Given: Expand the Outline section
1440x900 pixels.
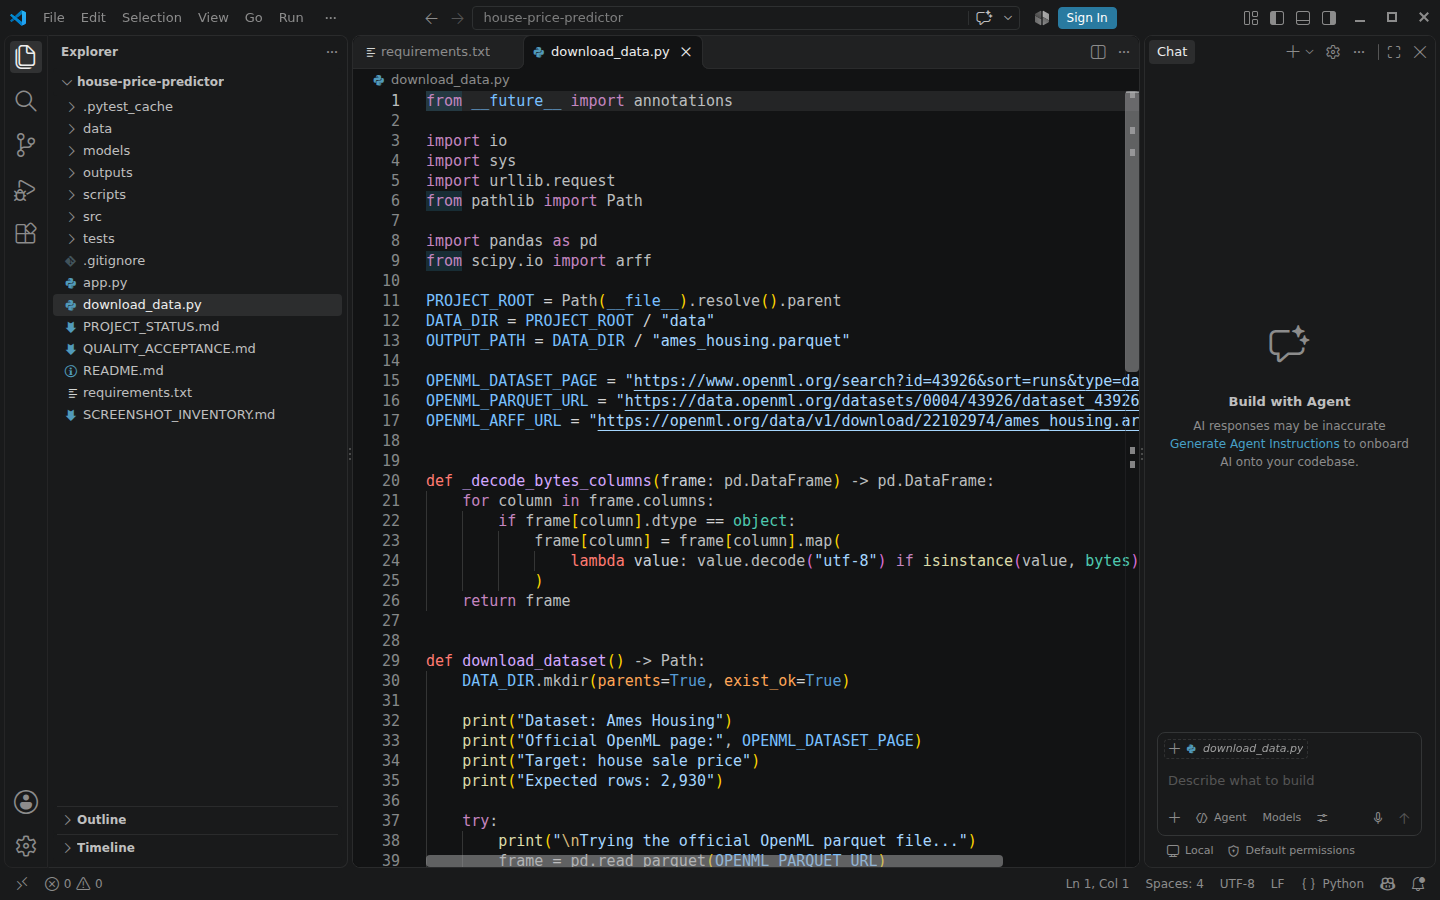Looking at the screenshot, I should click(197, 820).
